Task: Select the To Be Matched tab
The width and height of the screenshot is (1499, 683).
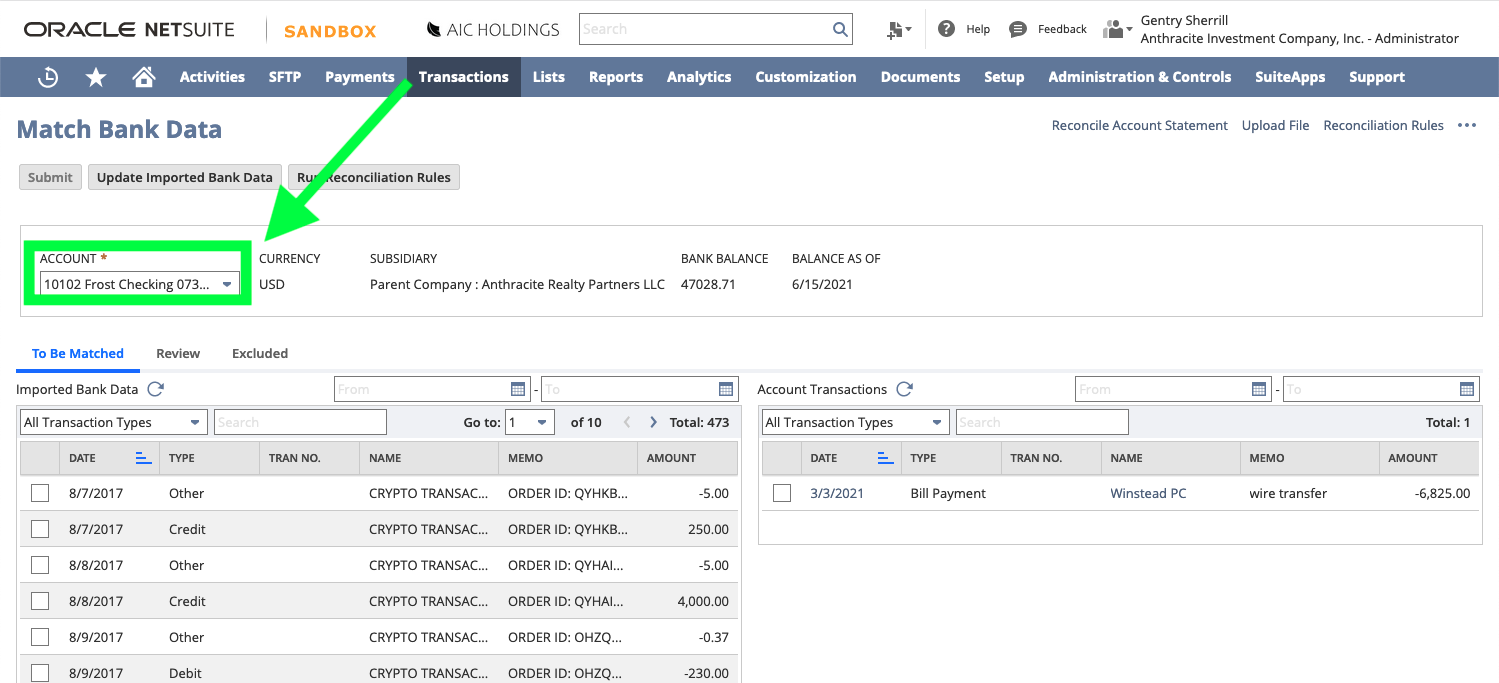Action: [x=78, y=353]
